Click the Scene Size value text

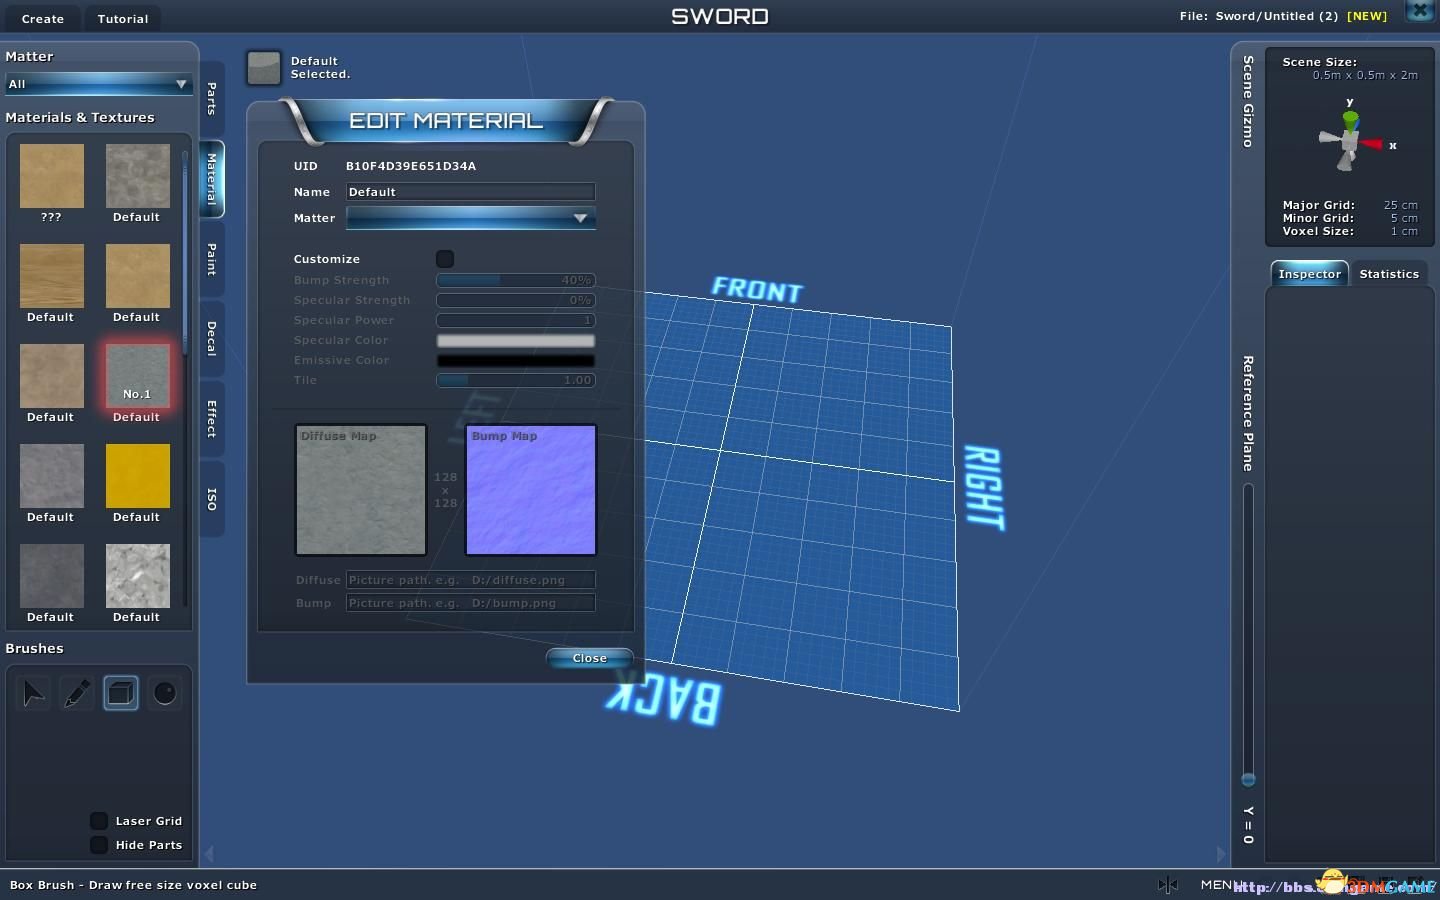(x=1365, y=75)
